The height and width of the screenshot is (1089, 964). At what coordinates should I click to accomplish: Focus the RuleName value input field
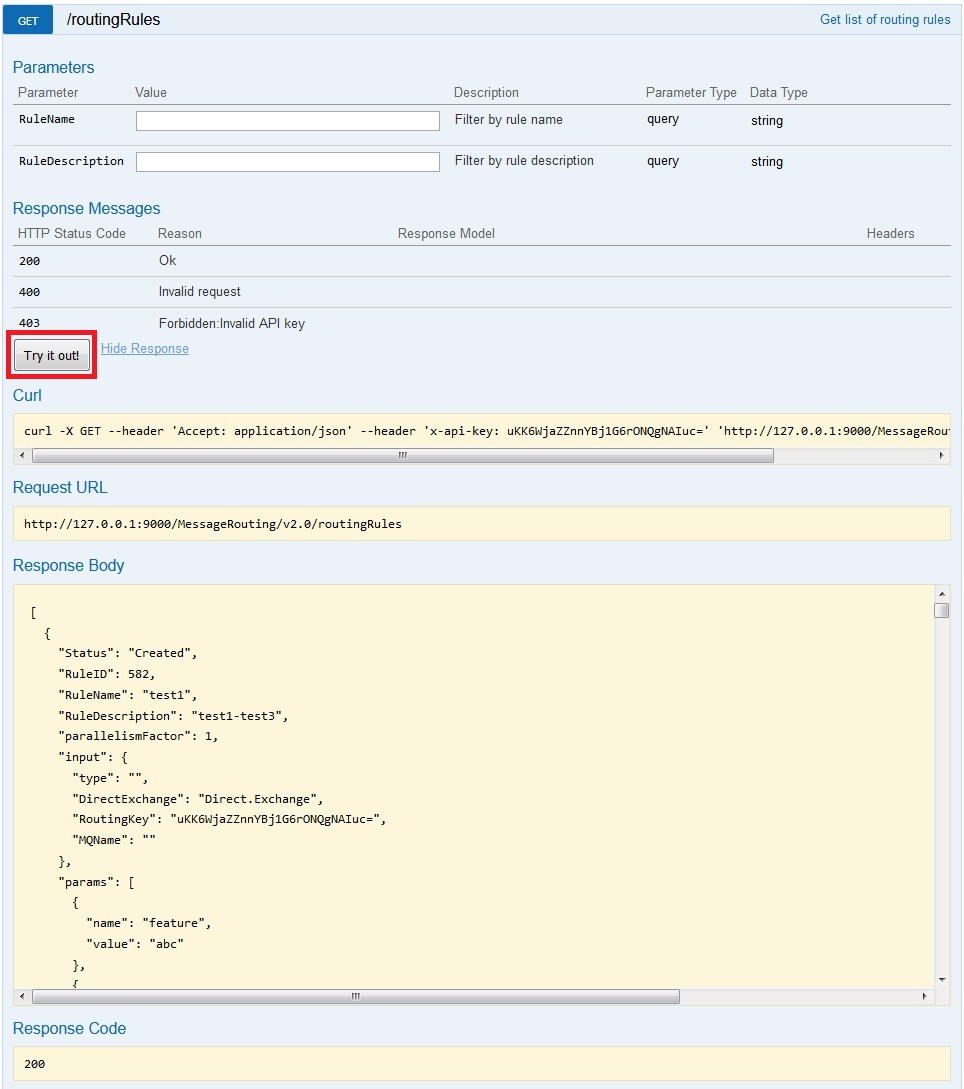tap(288, 121)
